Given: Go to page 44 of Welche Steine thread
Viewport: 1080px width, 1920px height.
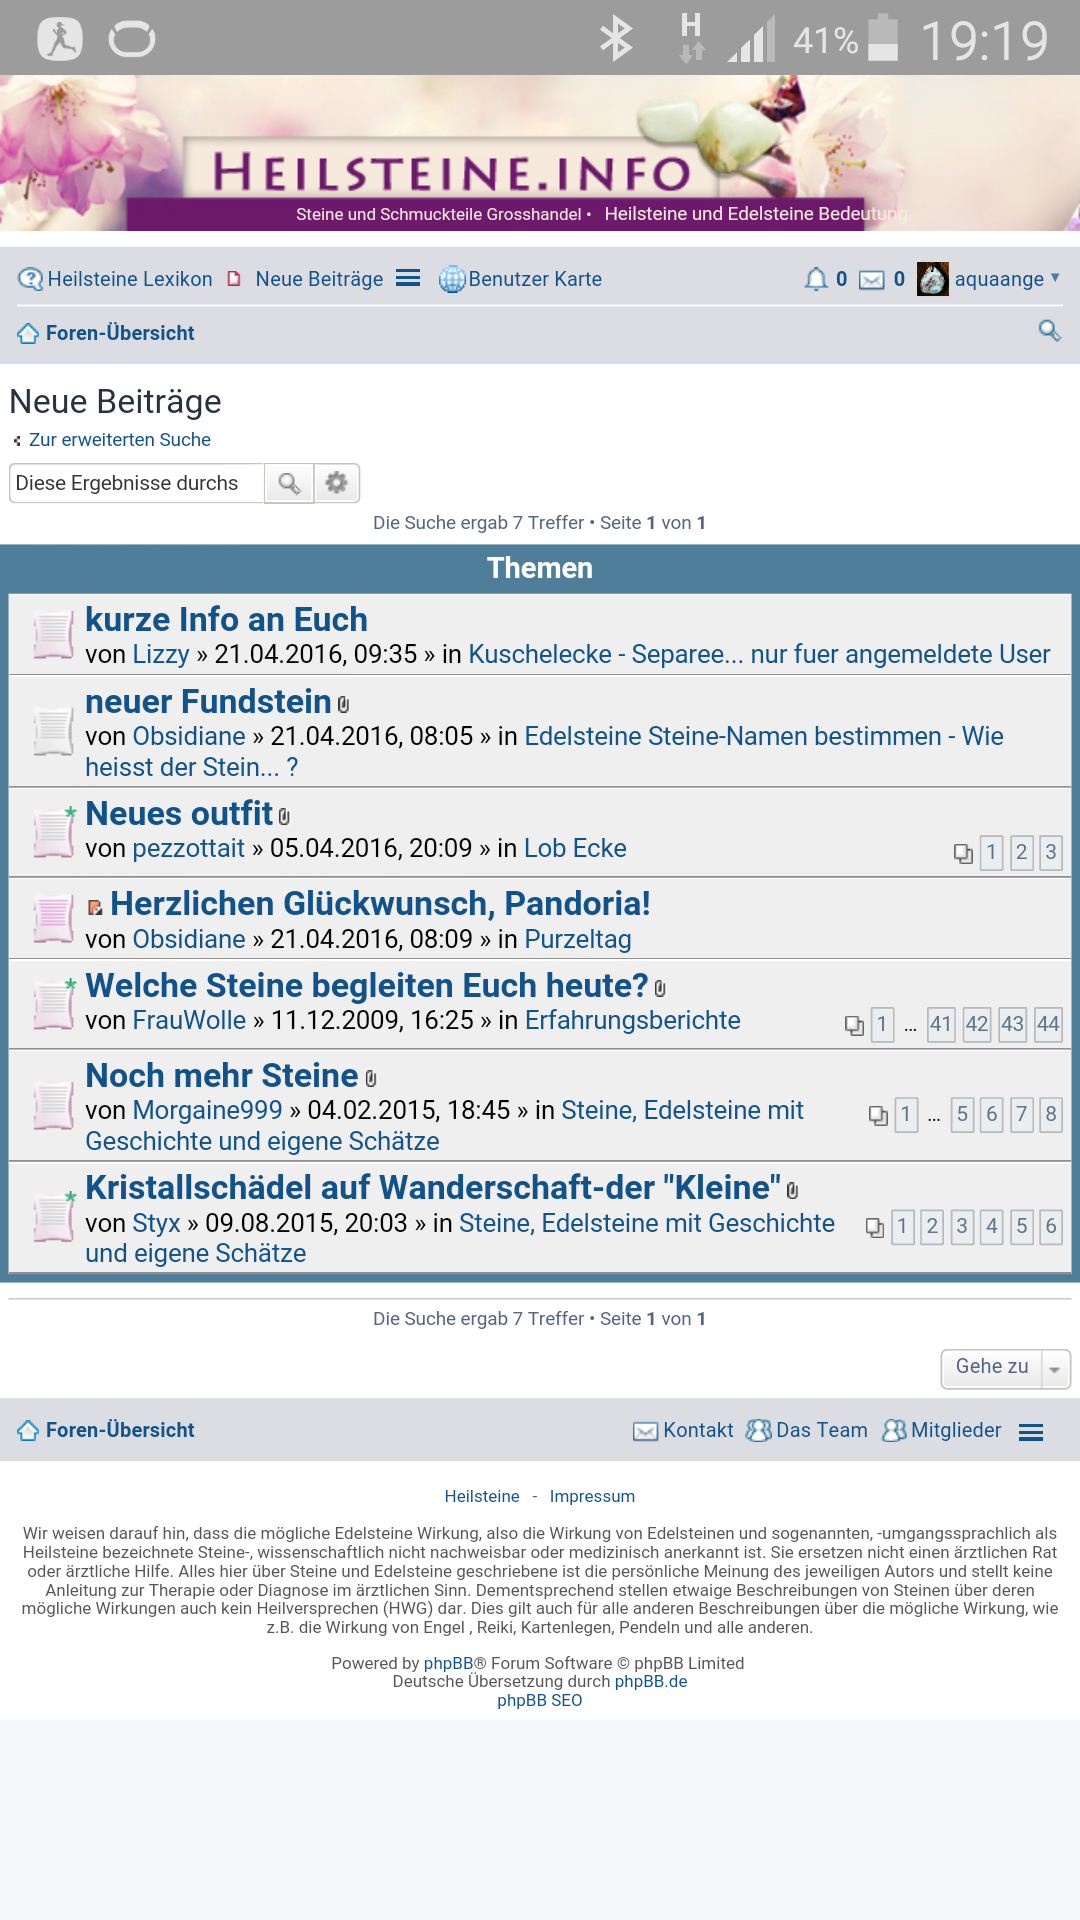Looking at the screenshot, I should point(1047,1024).
